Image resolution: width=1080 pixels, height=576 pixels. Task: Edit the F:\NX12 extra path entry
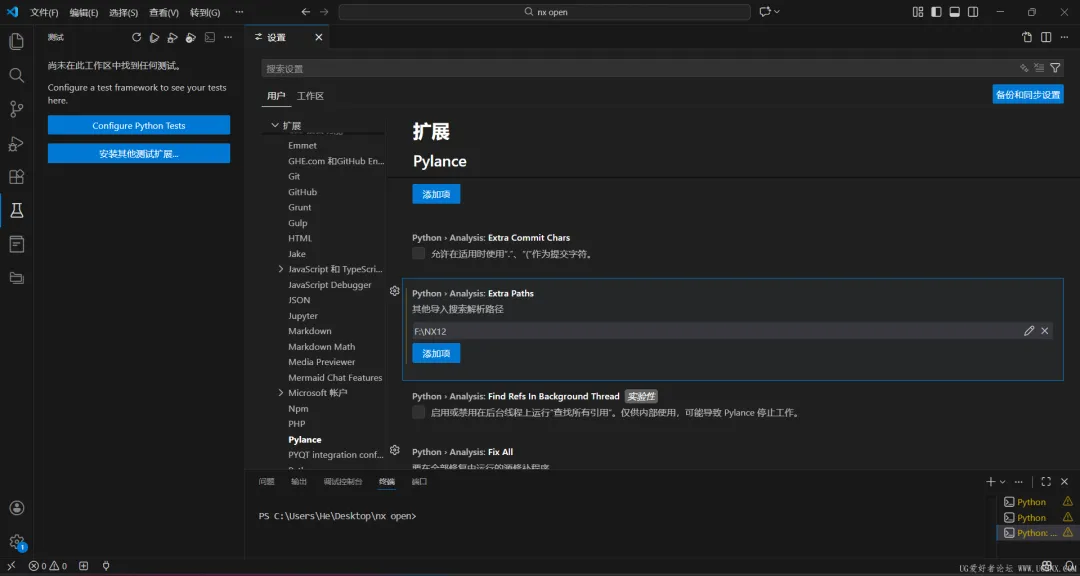(1029, 331)
